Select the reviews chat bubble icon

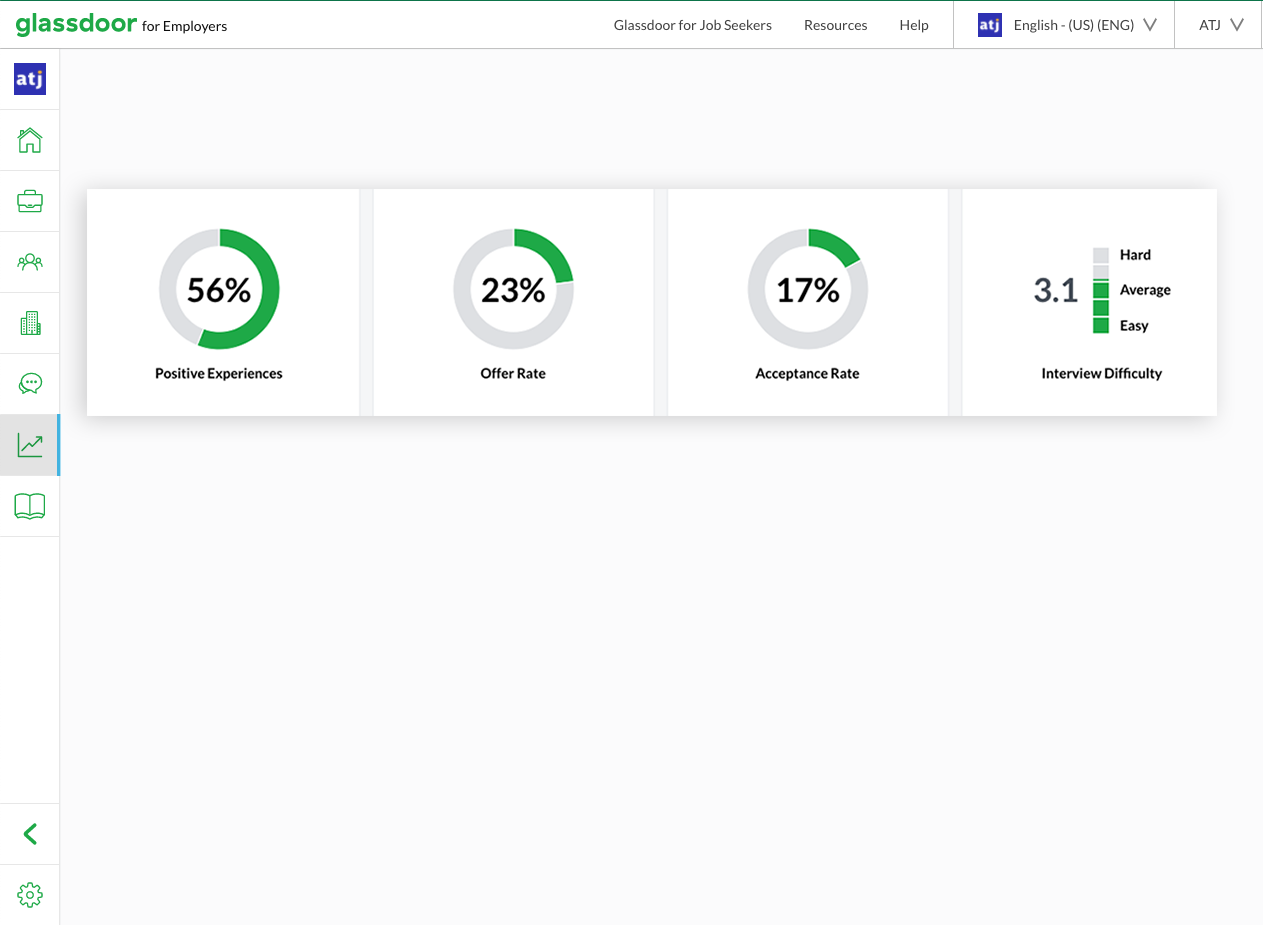click(30, 383)
